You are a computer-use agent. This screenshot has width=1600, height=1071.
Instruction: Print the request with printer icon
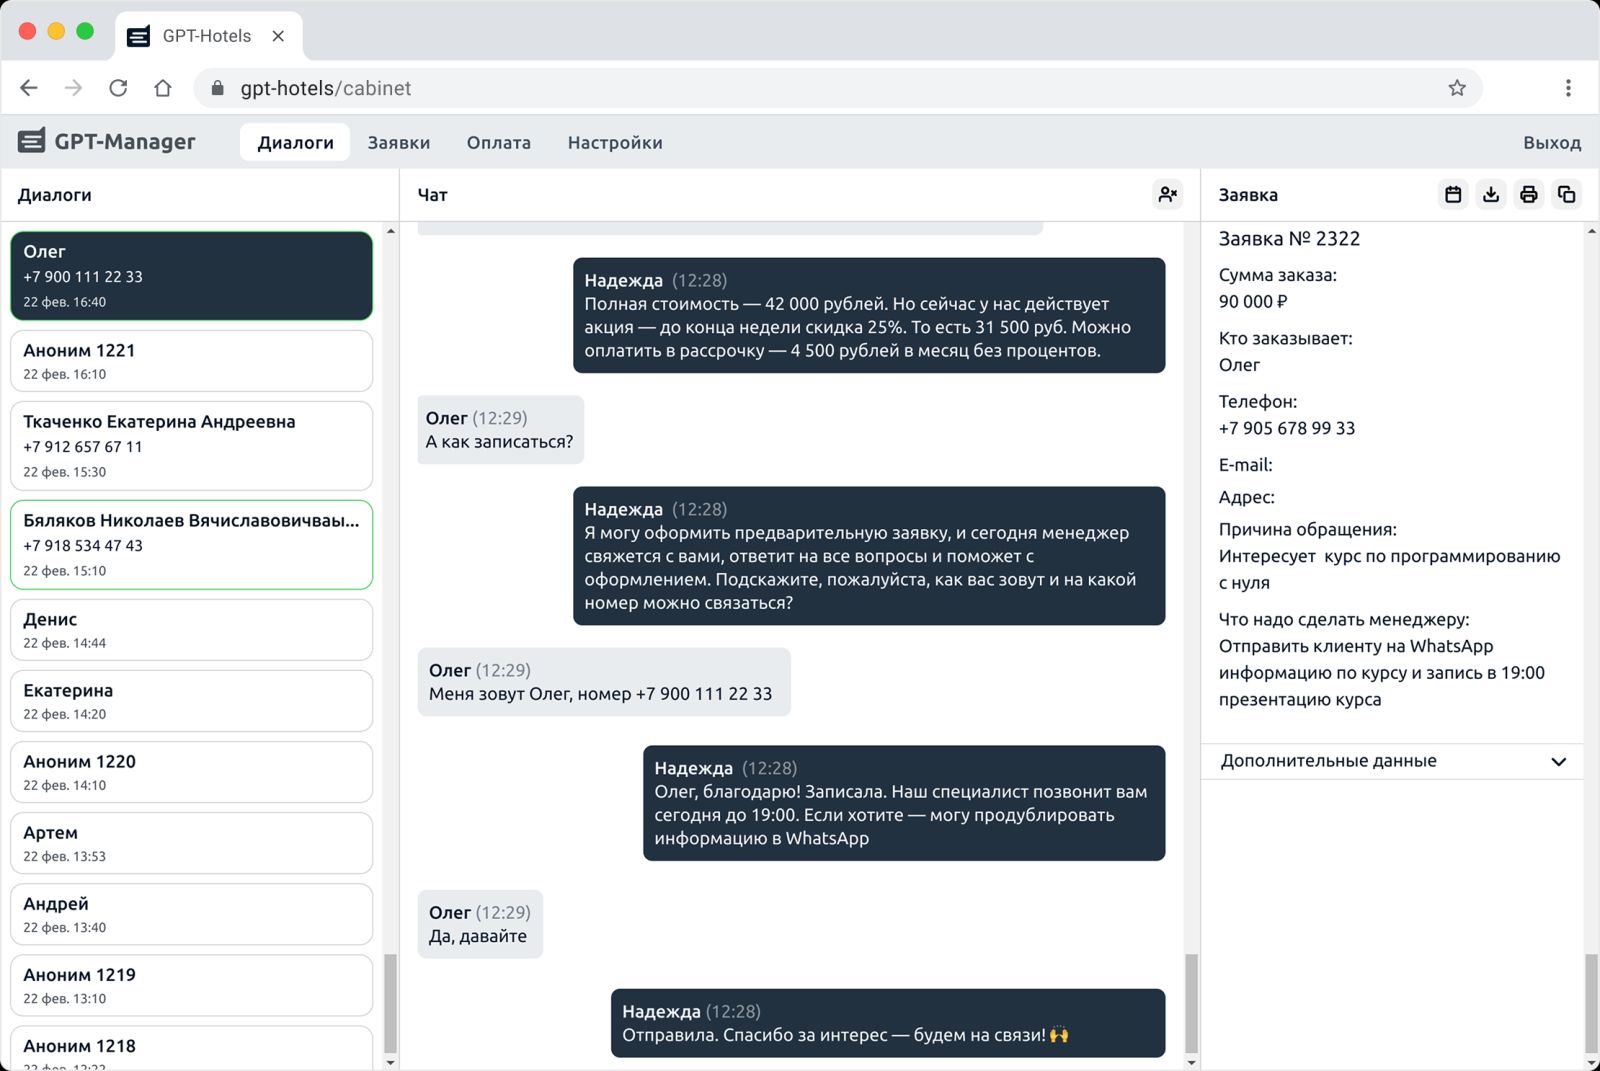click(x=1528, y=194)
